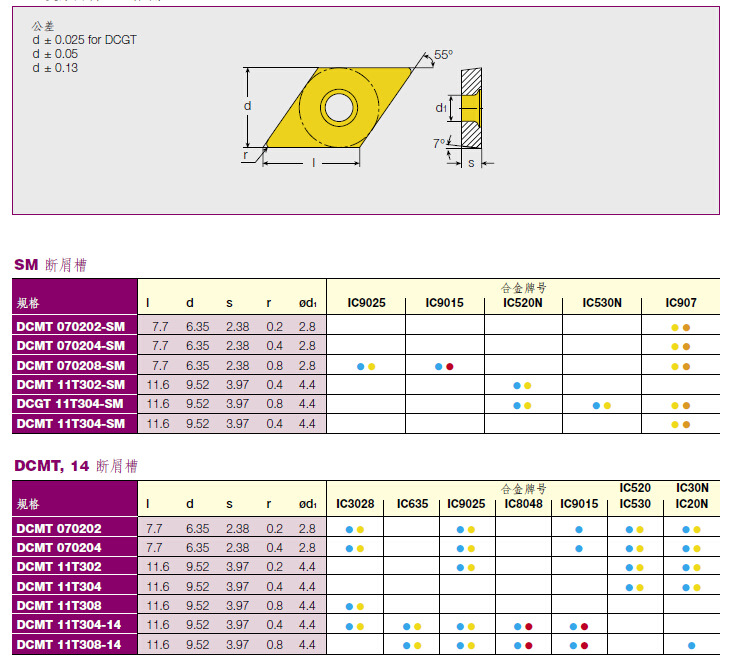Click the orange dot under IC907 in row DCMT 070202-SM
The width and height of the screenshot is (734, 666).
(x=686, y=328)
